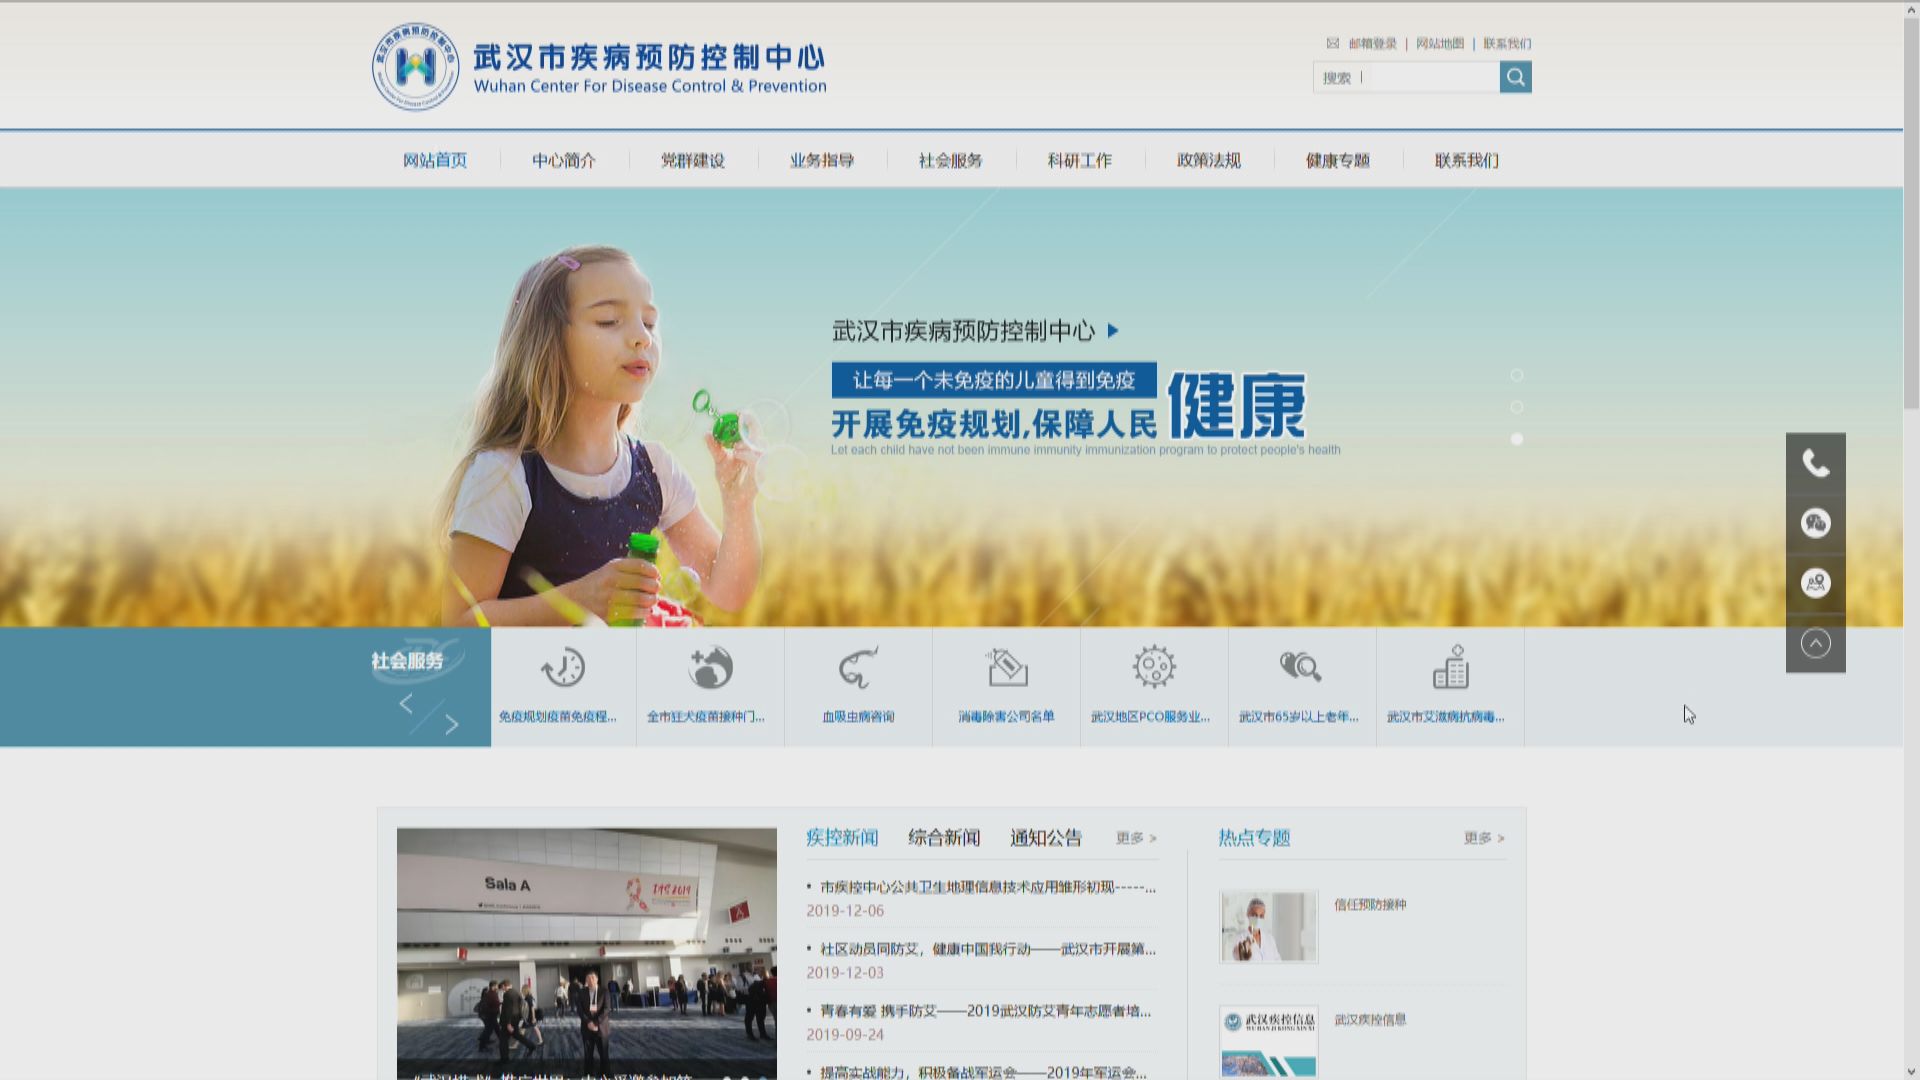Click the previous arrow in 社会服务 carousel
Image resolution: width=1920 pixels, height=1080 pixels.
click(406, 703)
